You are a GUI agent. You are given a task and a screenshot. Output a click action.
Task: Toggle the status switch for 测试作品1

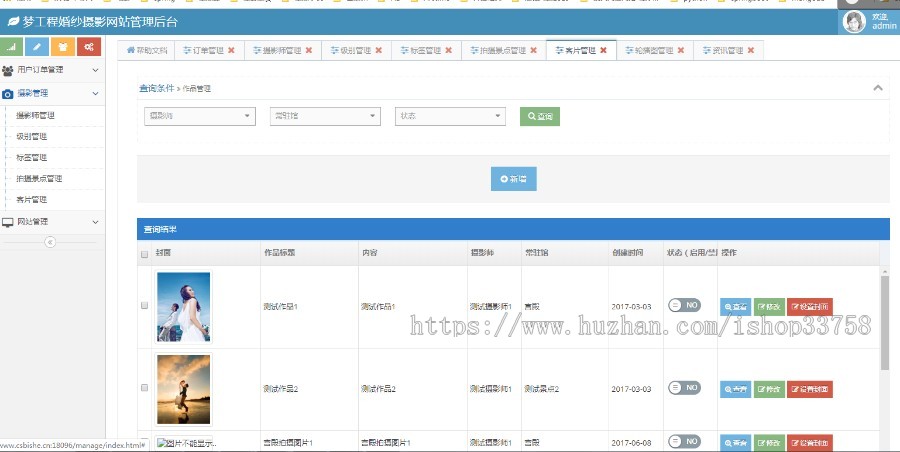pyautogui.click(x=684, y=305)
